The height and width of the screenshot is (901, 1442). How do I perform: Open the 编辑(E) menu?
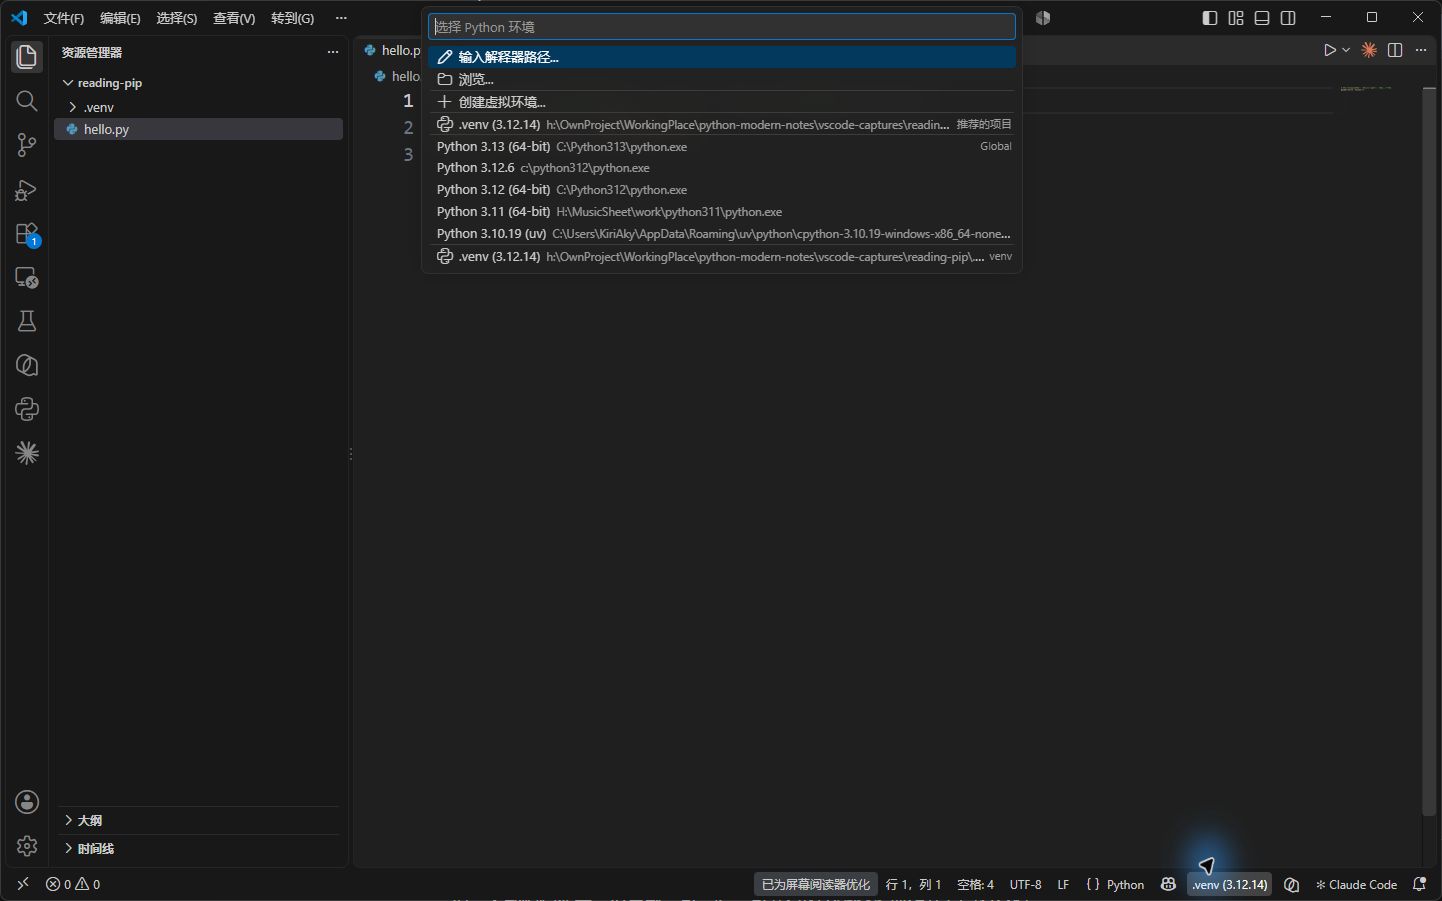click(120, 18)
